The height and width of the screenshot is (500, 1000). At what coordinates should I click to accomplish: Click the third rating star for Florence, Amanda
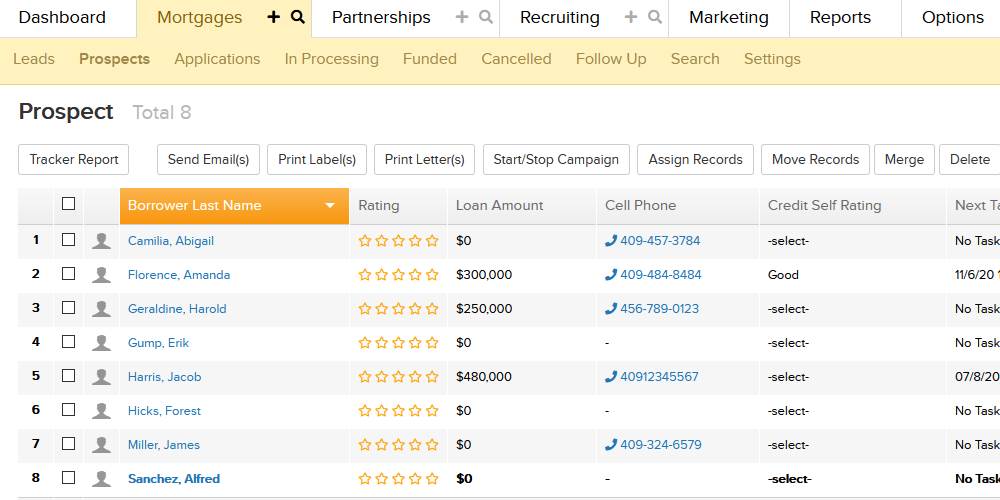click(x=399, y=274)
